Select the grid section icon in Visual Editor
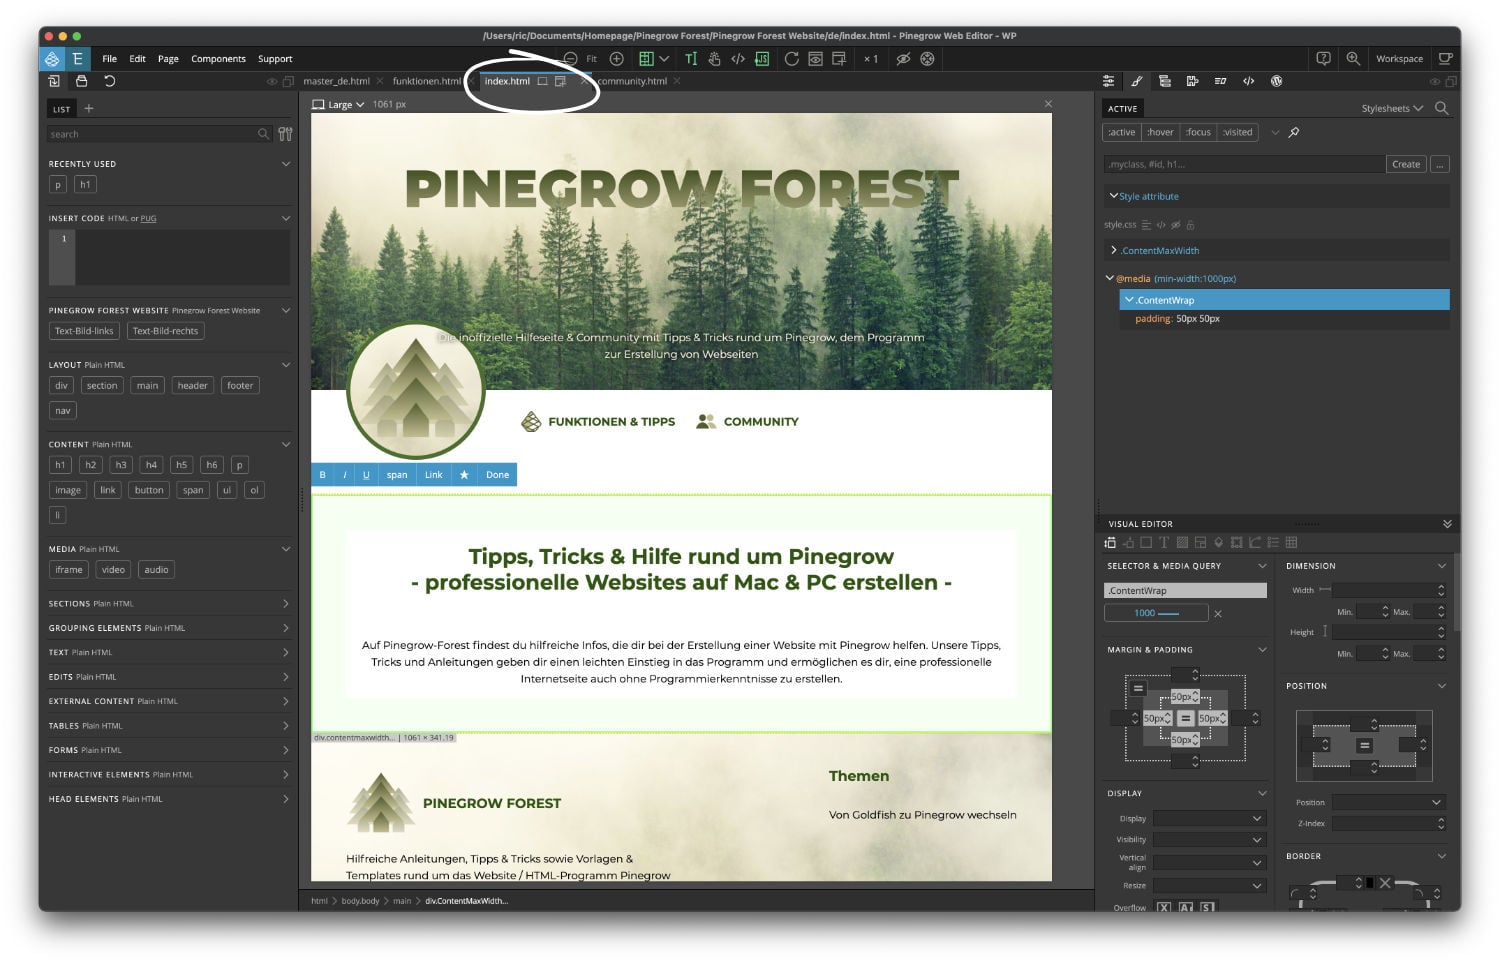Screen dimensions: 1500x963 [1291, 543]
